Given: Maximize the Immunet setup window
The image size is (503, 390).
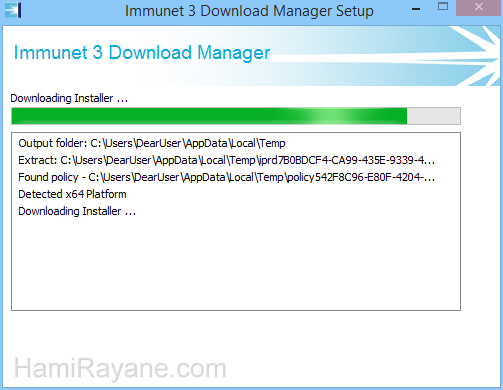Looking at the screenshot, I should [443, 7].
